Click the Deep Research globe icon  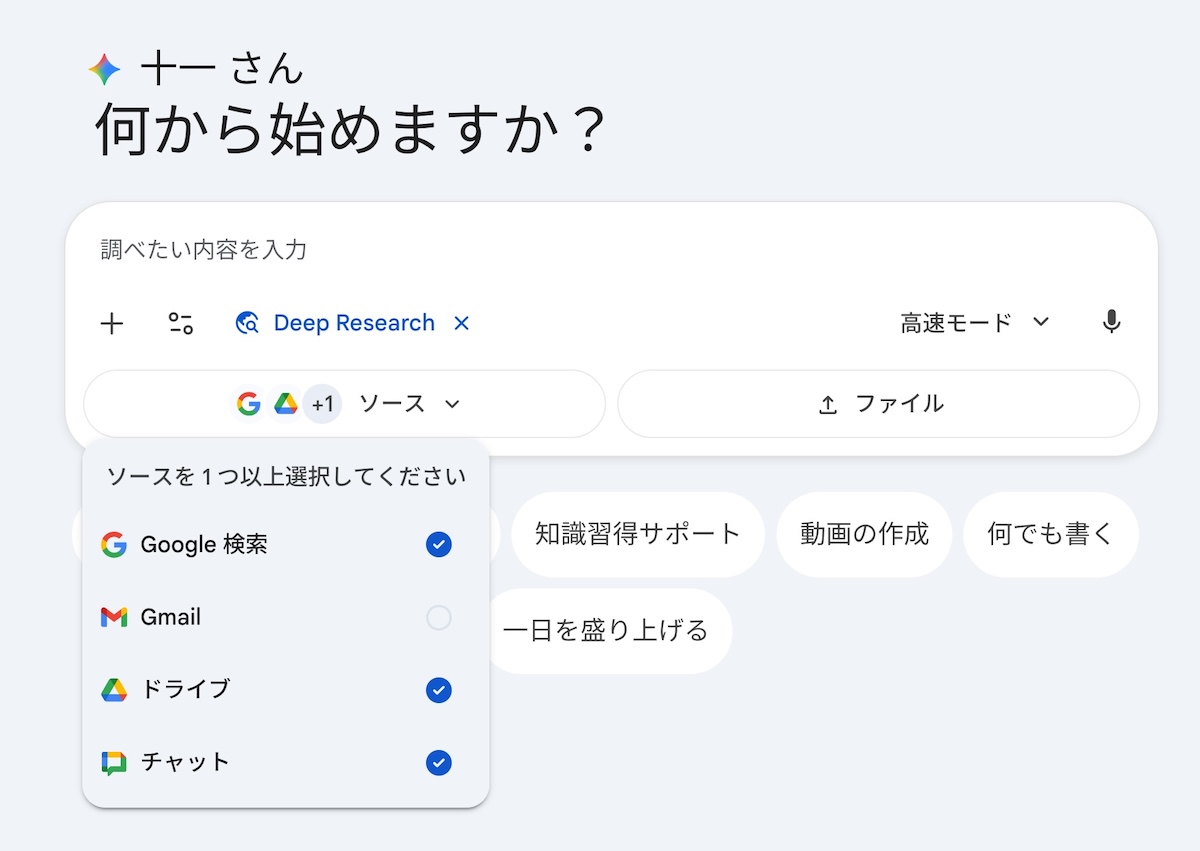[x=247, y=323]
